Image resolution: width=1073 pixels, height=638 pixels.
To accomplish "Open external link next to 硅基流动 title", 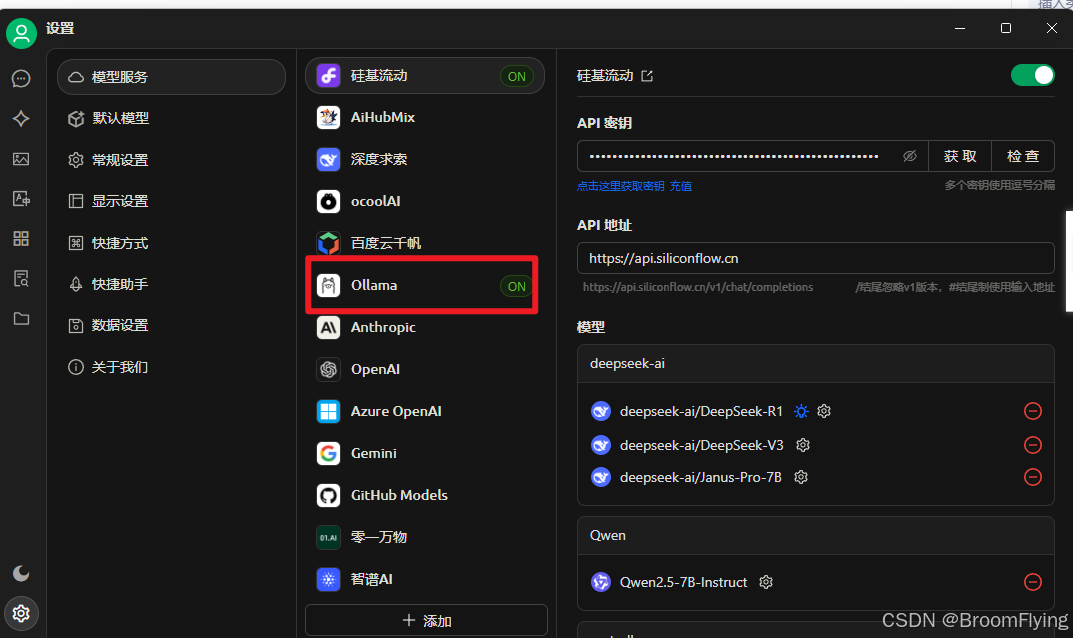I will click(x=647, y=76).
